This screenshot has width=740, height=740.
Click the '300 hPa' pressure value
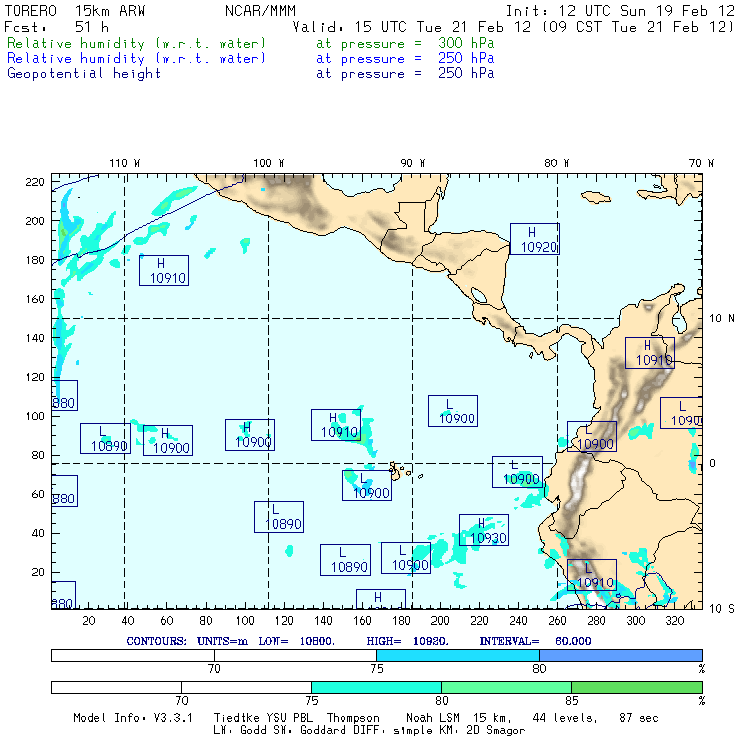[466, 43]
